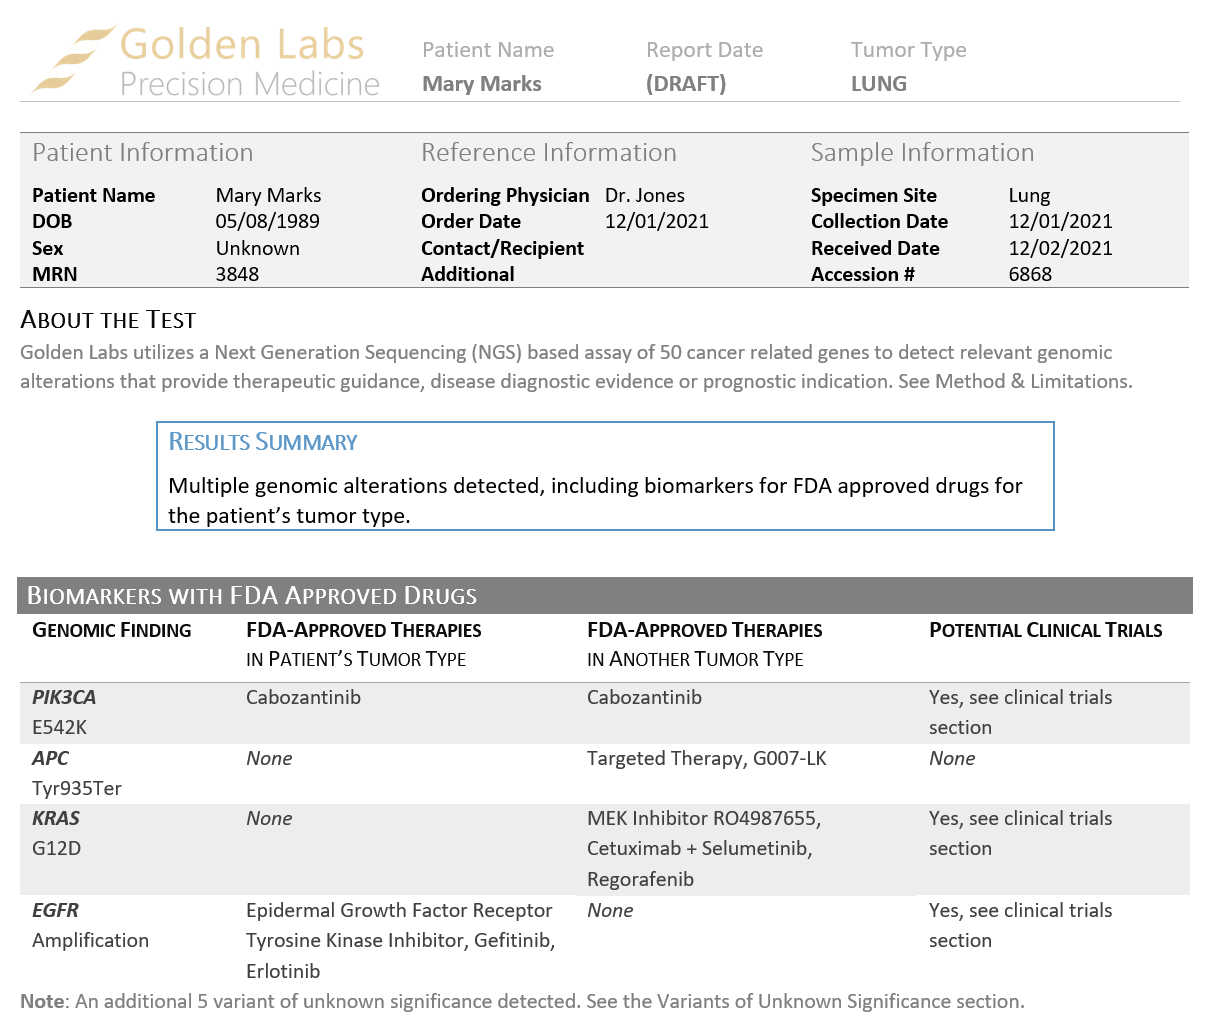Screen dimensions: 1207x1020
Task: Click the PIK3CA E542K genomic finding
Action: pos(64,711)
